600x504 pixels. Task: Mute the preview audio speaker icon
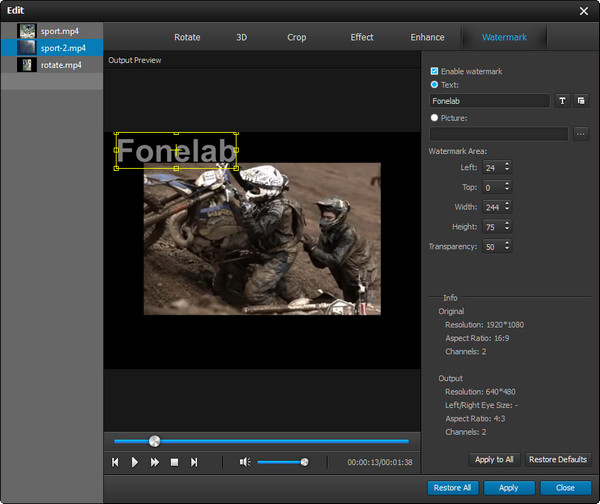pos(245,462)
